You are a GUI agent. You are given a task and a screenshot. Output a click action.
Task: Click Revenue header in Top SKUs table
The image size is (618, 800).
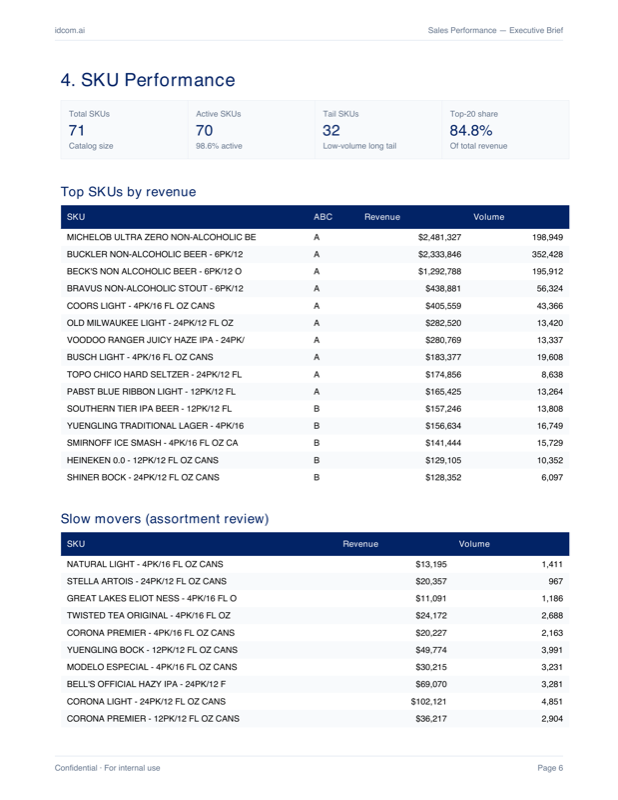(x=382, y=217)
